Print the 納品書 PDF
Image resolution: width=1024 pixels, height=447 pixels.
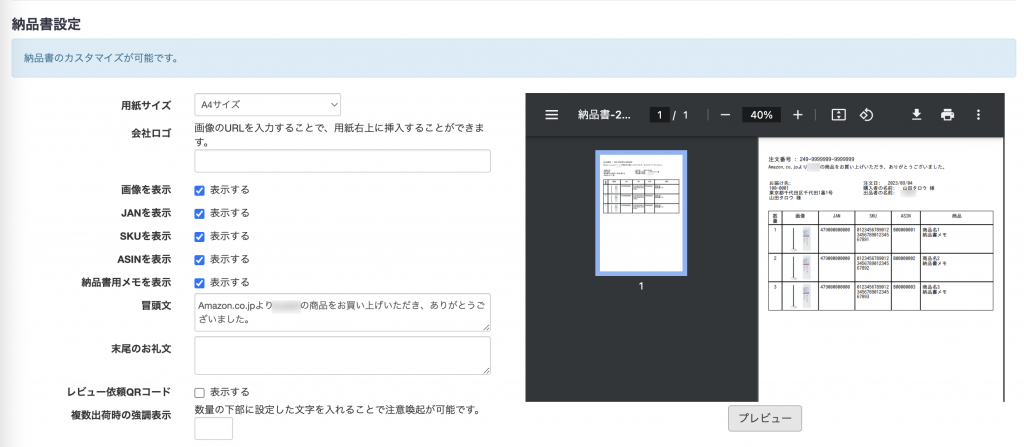click(947, 115)
